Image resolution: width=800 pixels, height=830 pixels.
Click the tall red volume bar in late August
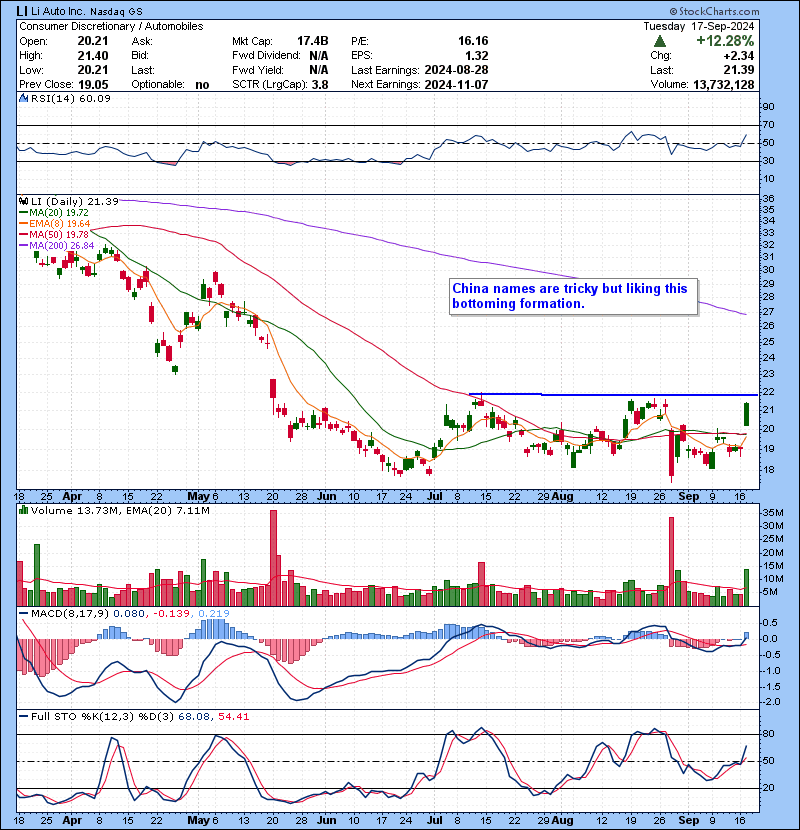click(x=671, y=561)
